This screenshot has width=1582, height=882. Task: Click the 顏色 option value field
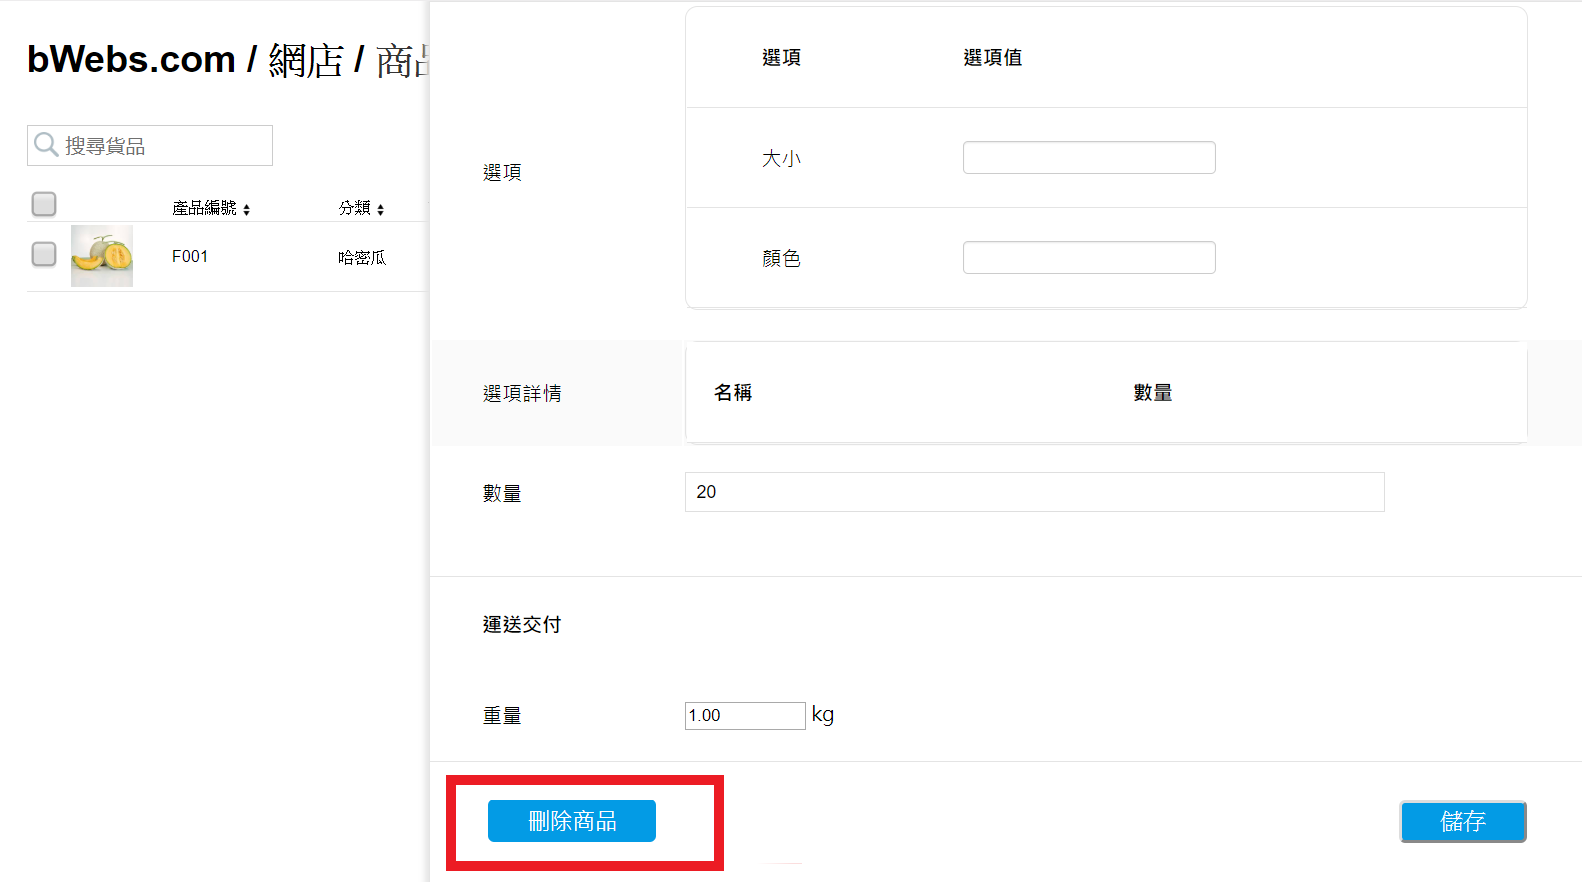point(1088,258)
